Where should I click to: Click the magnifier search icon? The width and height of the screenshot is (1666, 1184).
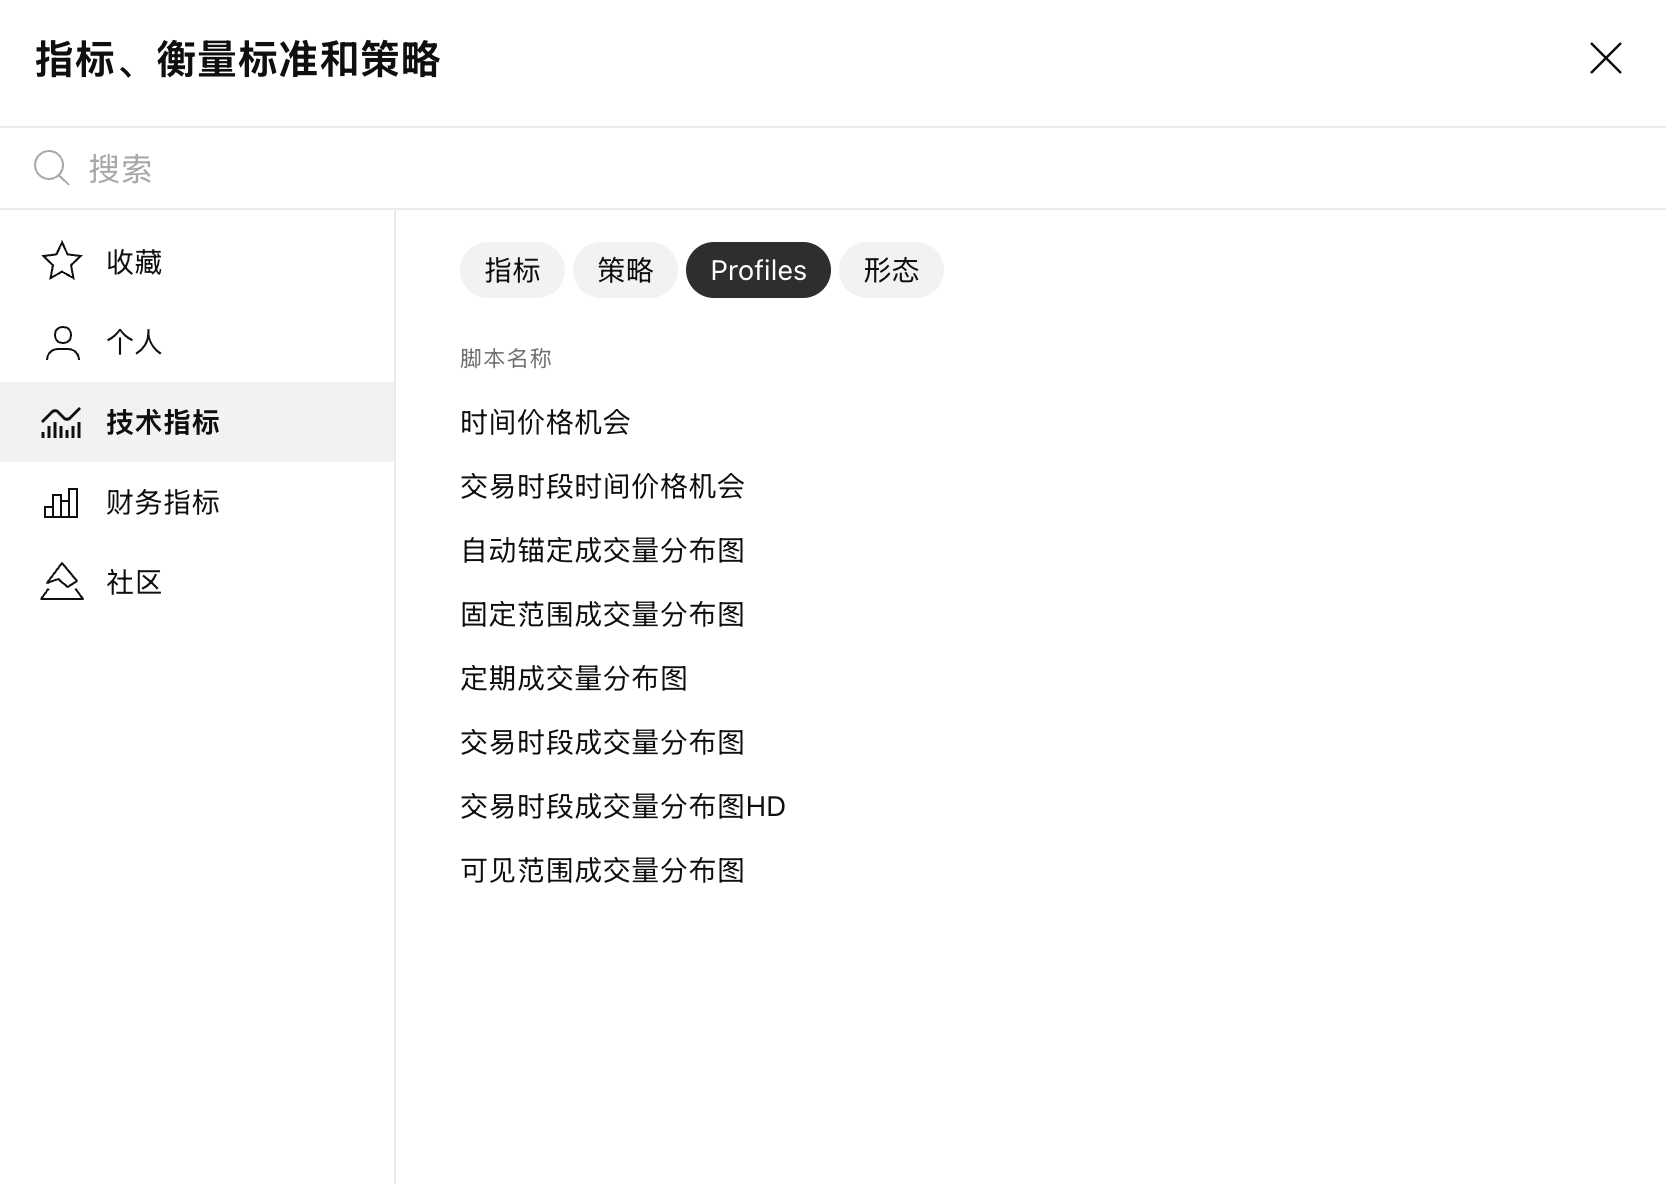click(x=51, y=168)
